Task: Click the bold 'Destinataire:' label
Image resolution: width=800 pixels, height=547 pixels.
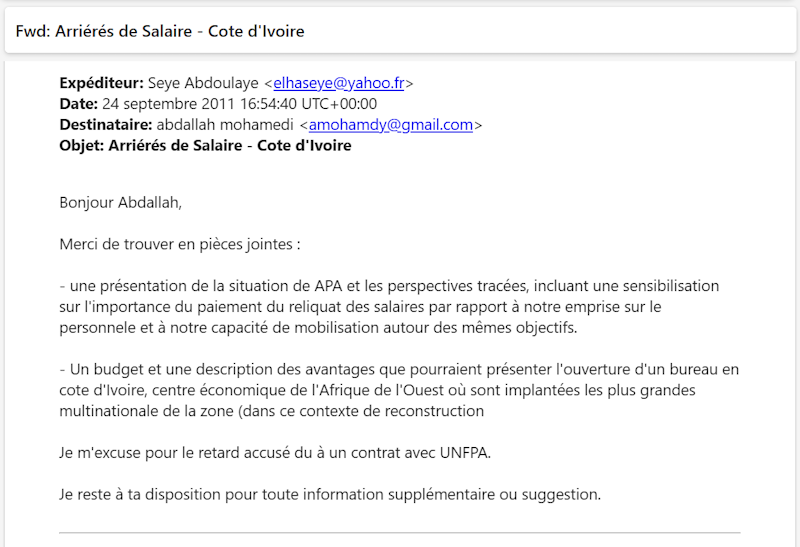Action: point(106,125)
